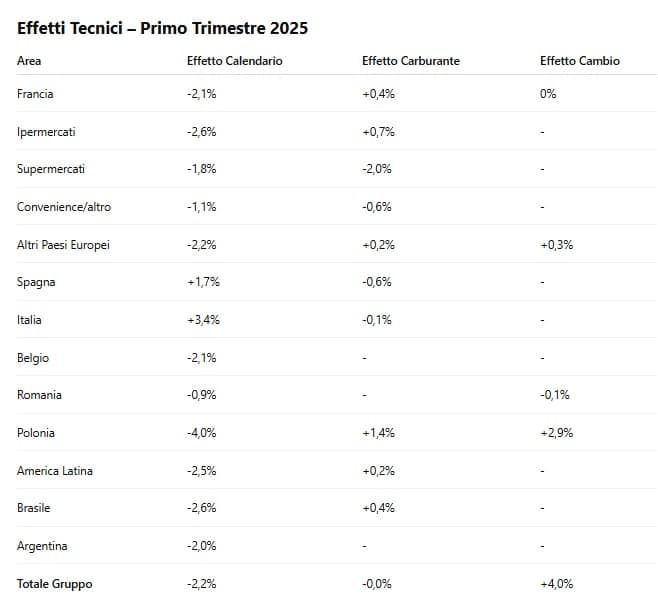Select Polonia's fuel effect value +1,4%
This screenshot has height=611, width=658.
378,433
